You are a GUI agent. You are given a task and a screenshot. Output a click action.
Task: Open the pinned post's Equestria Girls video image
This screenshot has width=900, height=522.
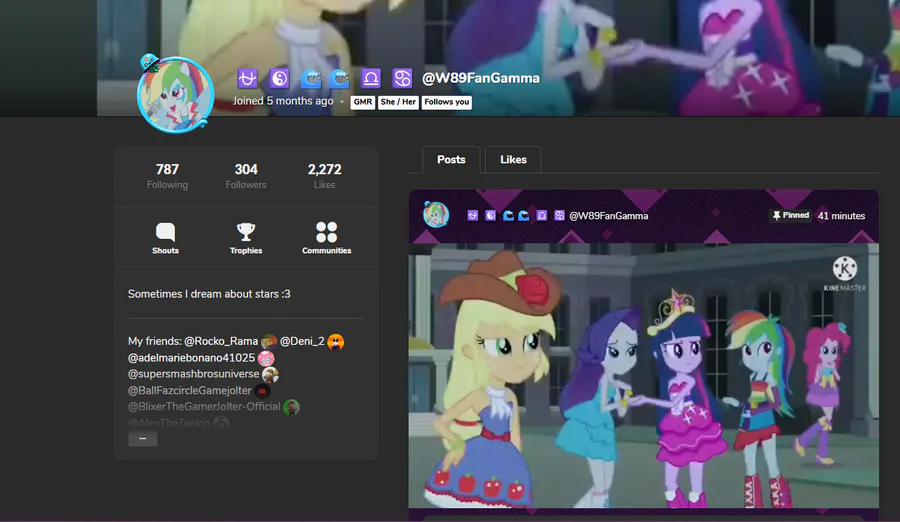643,376
